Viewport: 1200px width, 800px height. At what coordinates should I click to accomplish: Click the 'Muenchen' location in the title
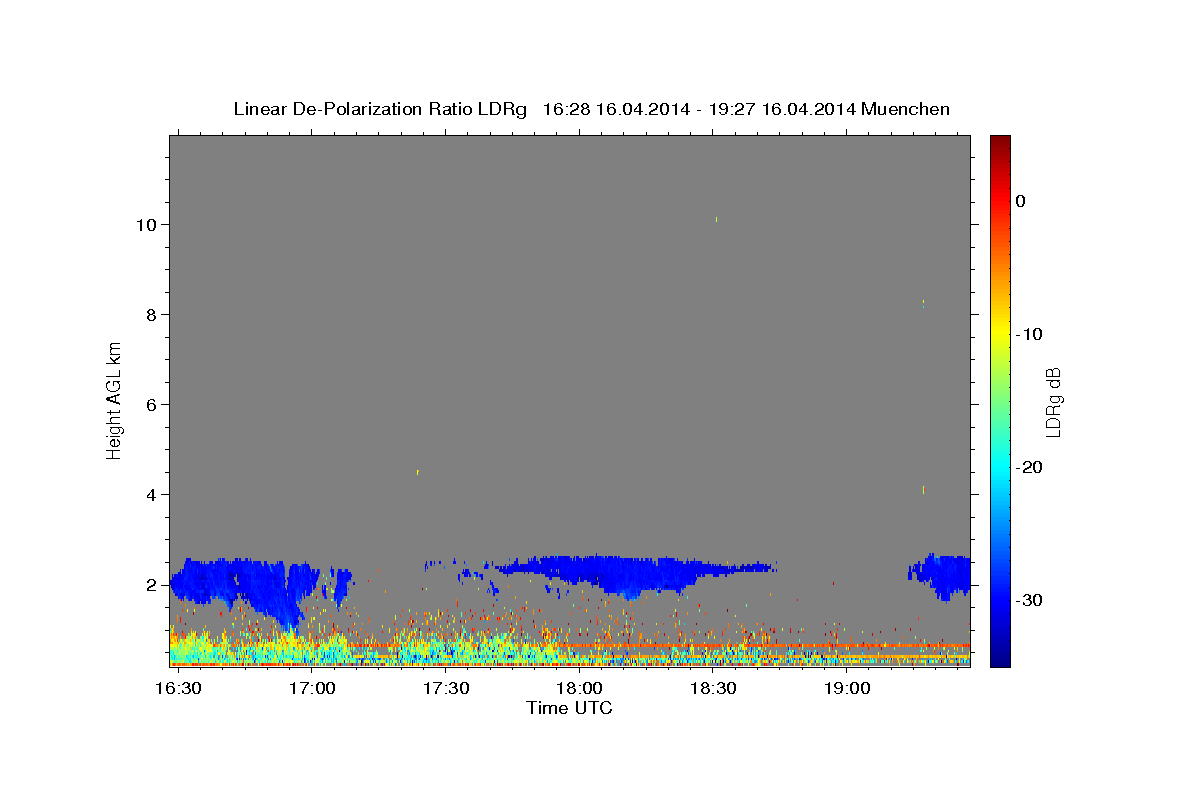click(x=905, y=109)
